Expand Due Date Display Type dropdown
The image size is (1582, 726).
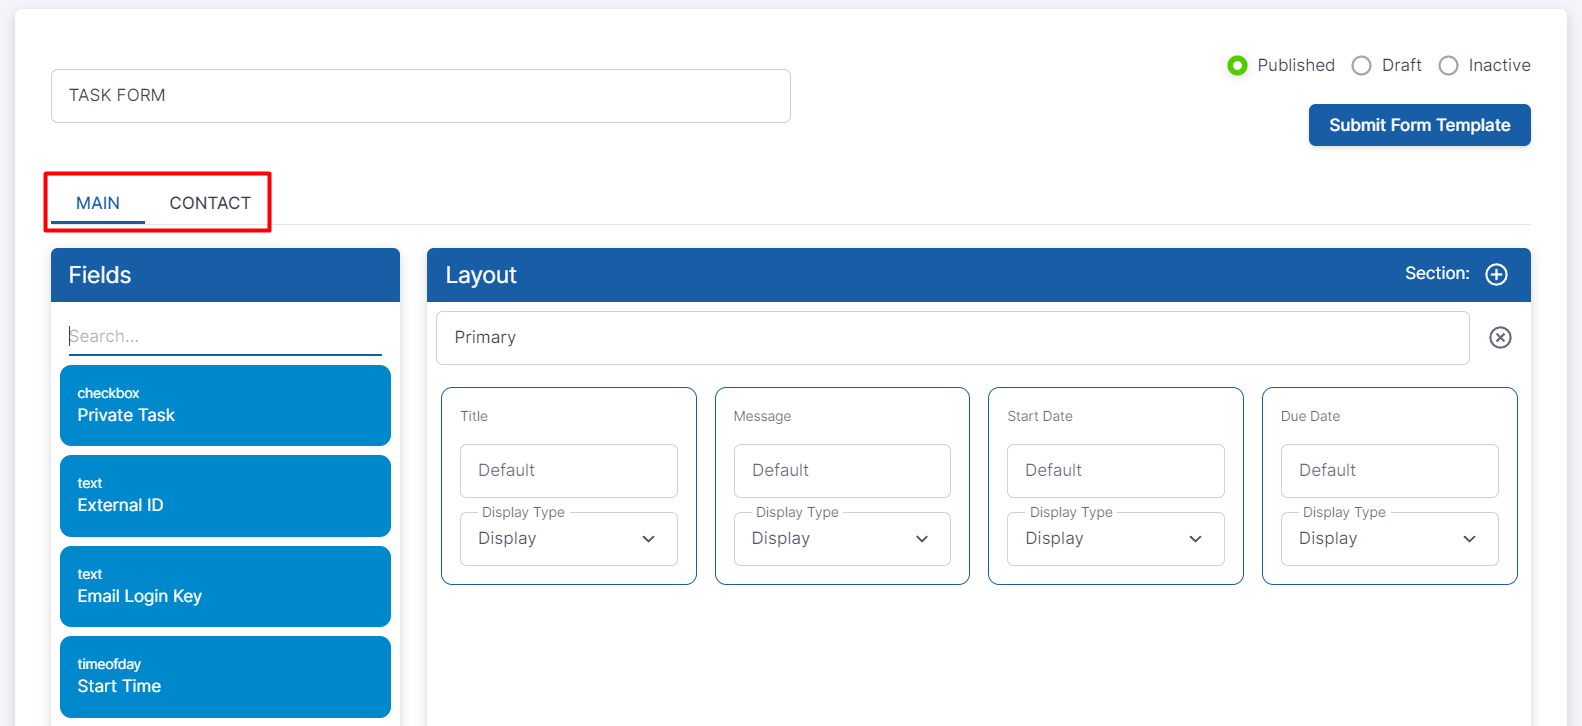[x=1389, y=539]
